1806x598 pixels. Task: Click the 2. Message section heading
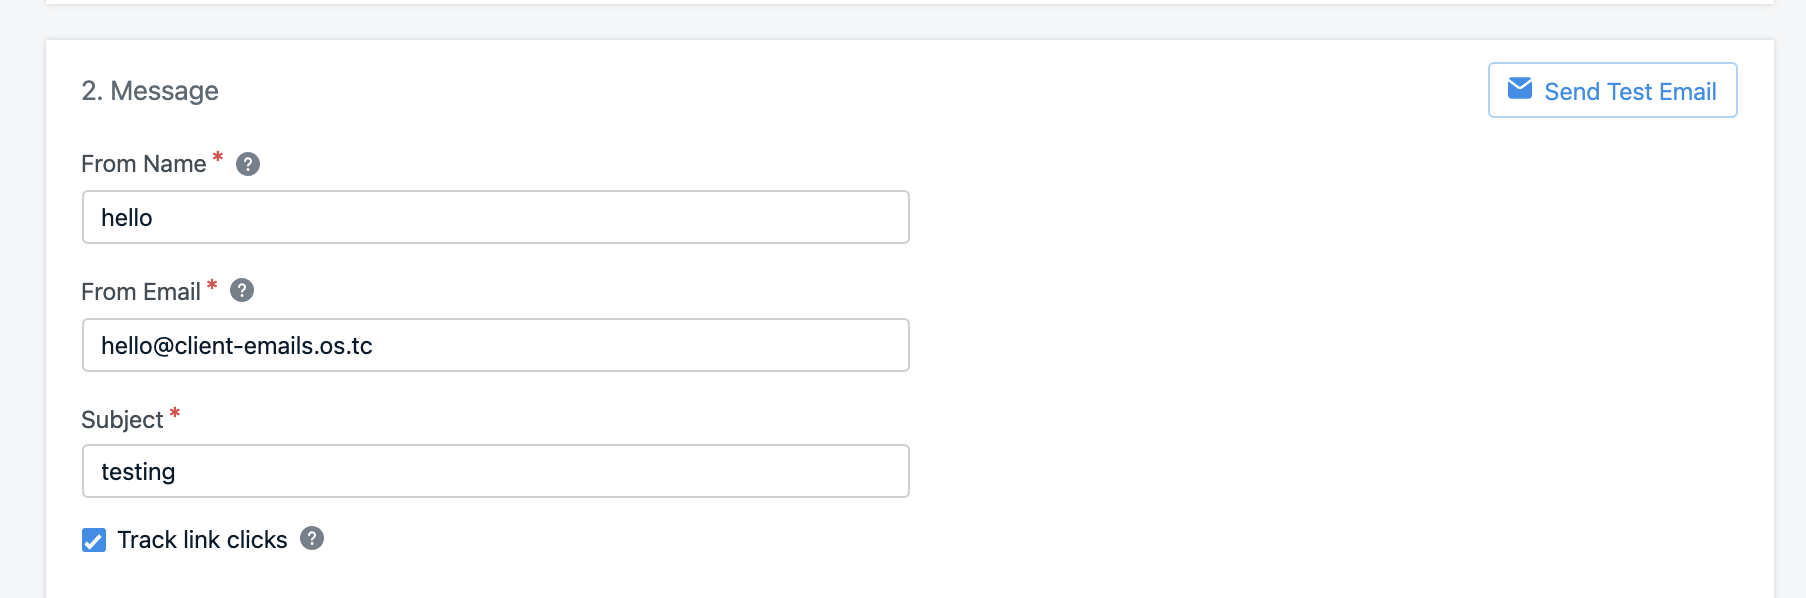tap(150, 91)
